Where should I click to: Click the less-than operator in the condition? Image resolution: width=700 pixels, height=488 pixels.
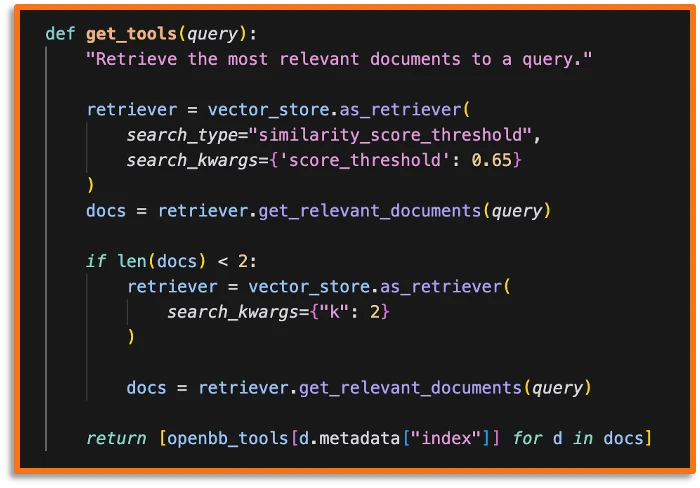click(223, 261)
